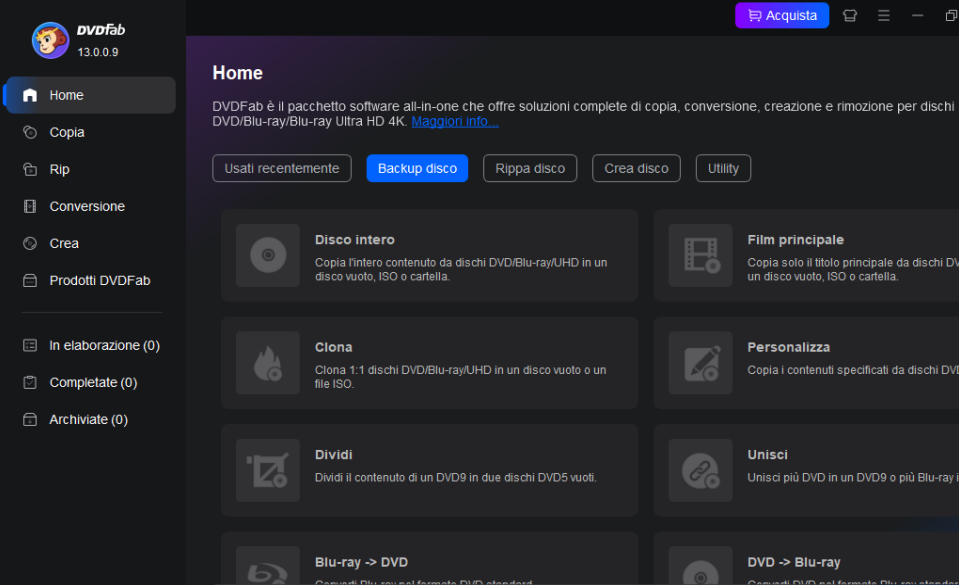Switch to Crea disco tab
959x585 pixels.
click(636, 168)
